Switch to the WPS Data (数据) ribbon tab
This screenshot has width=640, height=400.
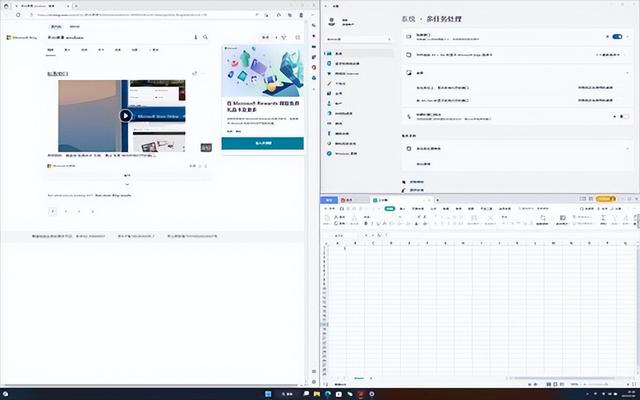tap(446, 209)
